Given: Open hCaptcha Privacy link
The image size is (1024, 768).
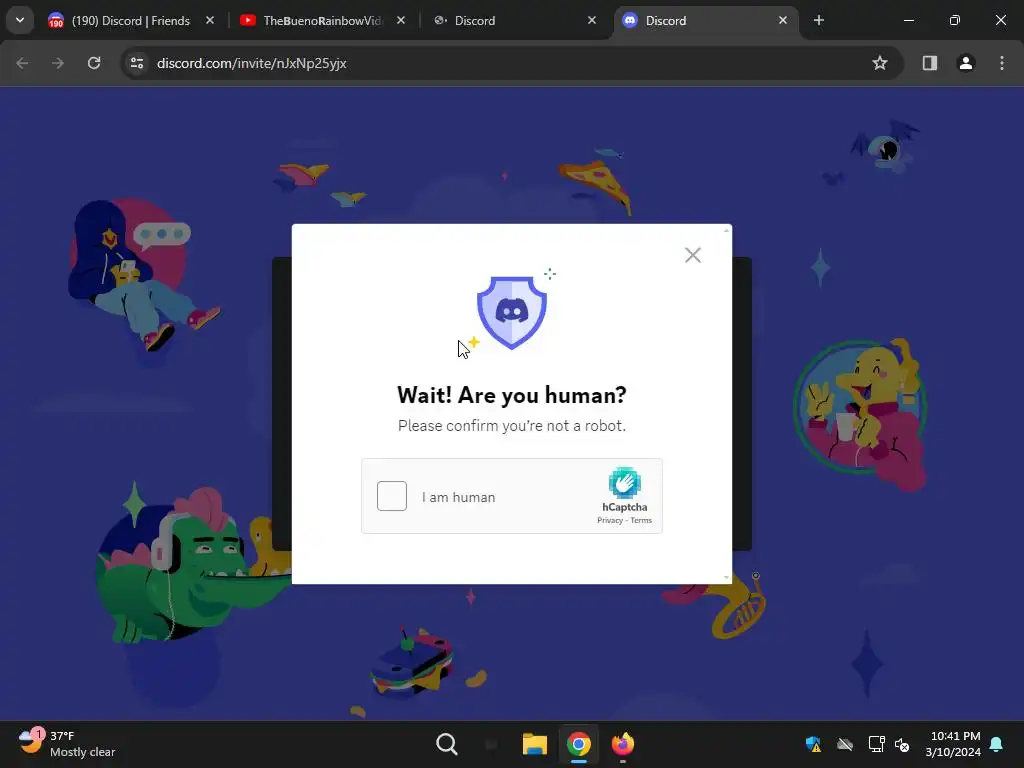Looking at the screenshot, I should 610,520.
